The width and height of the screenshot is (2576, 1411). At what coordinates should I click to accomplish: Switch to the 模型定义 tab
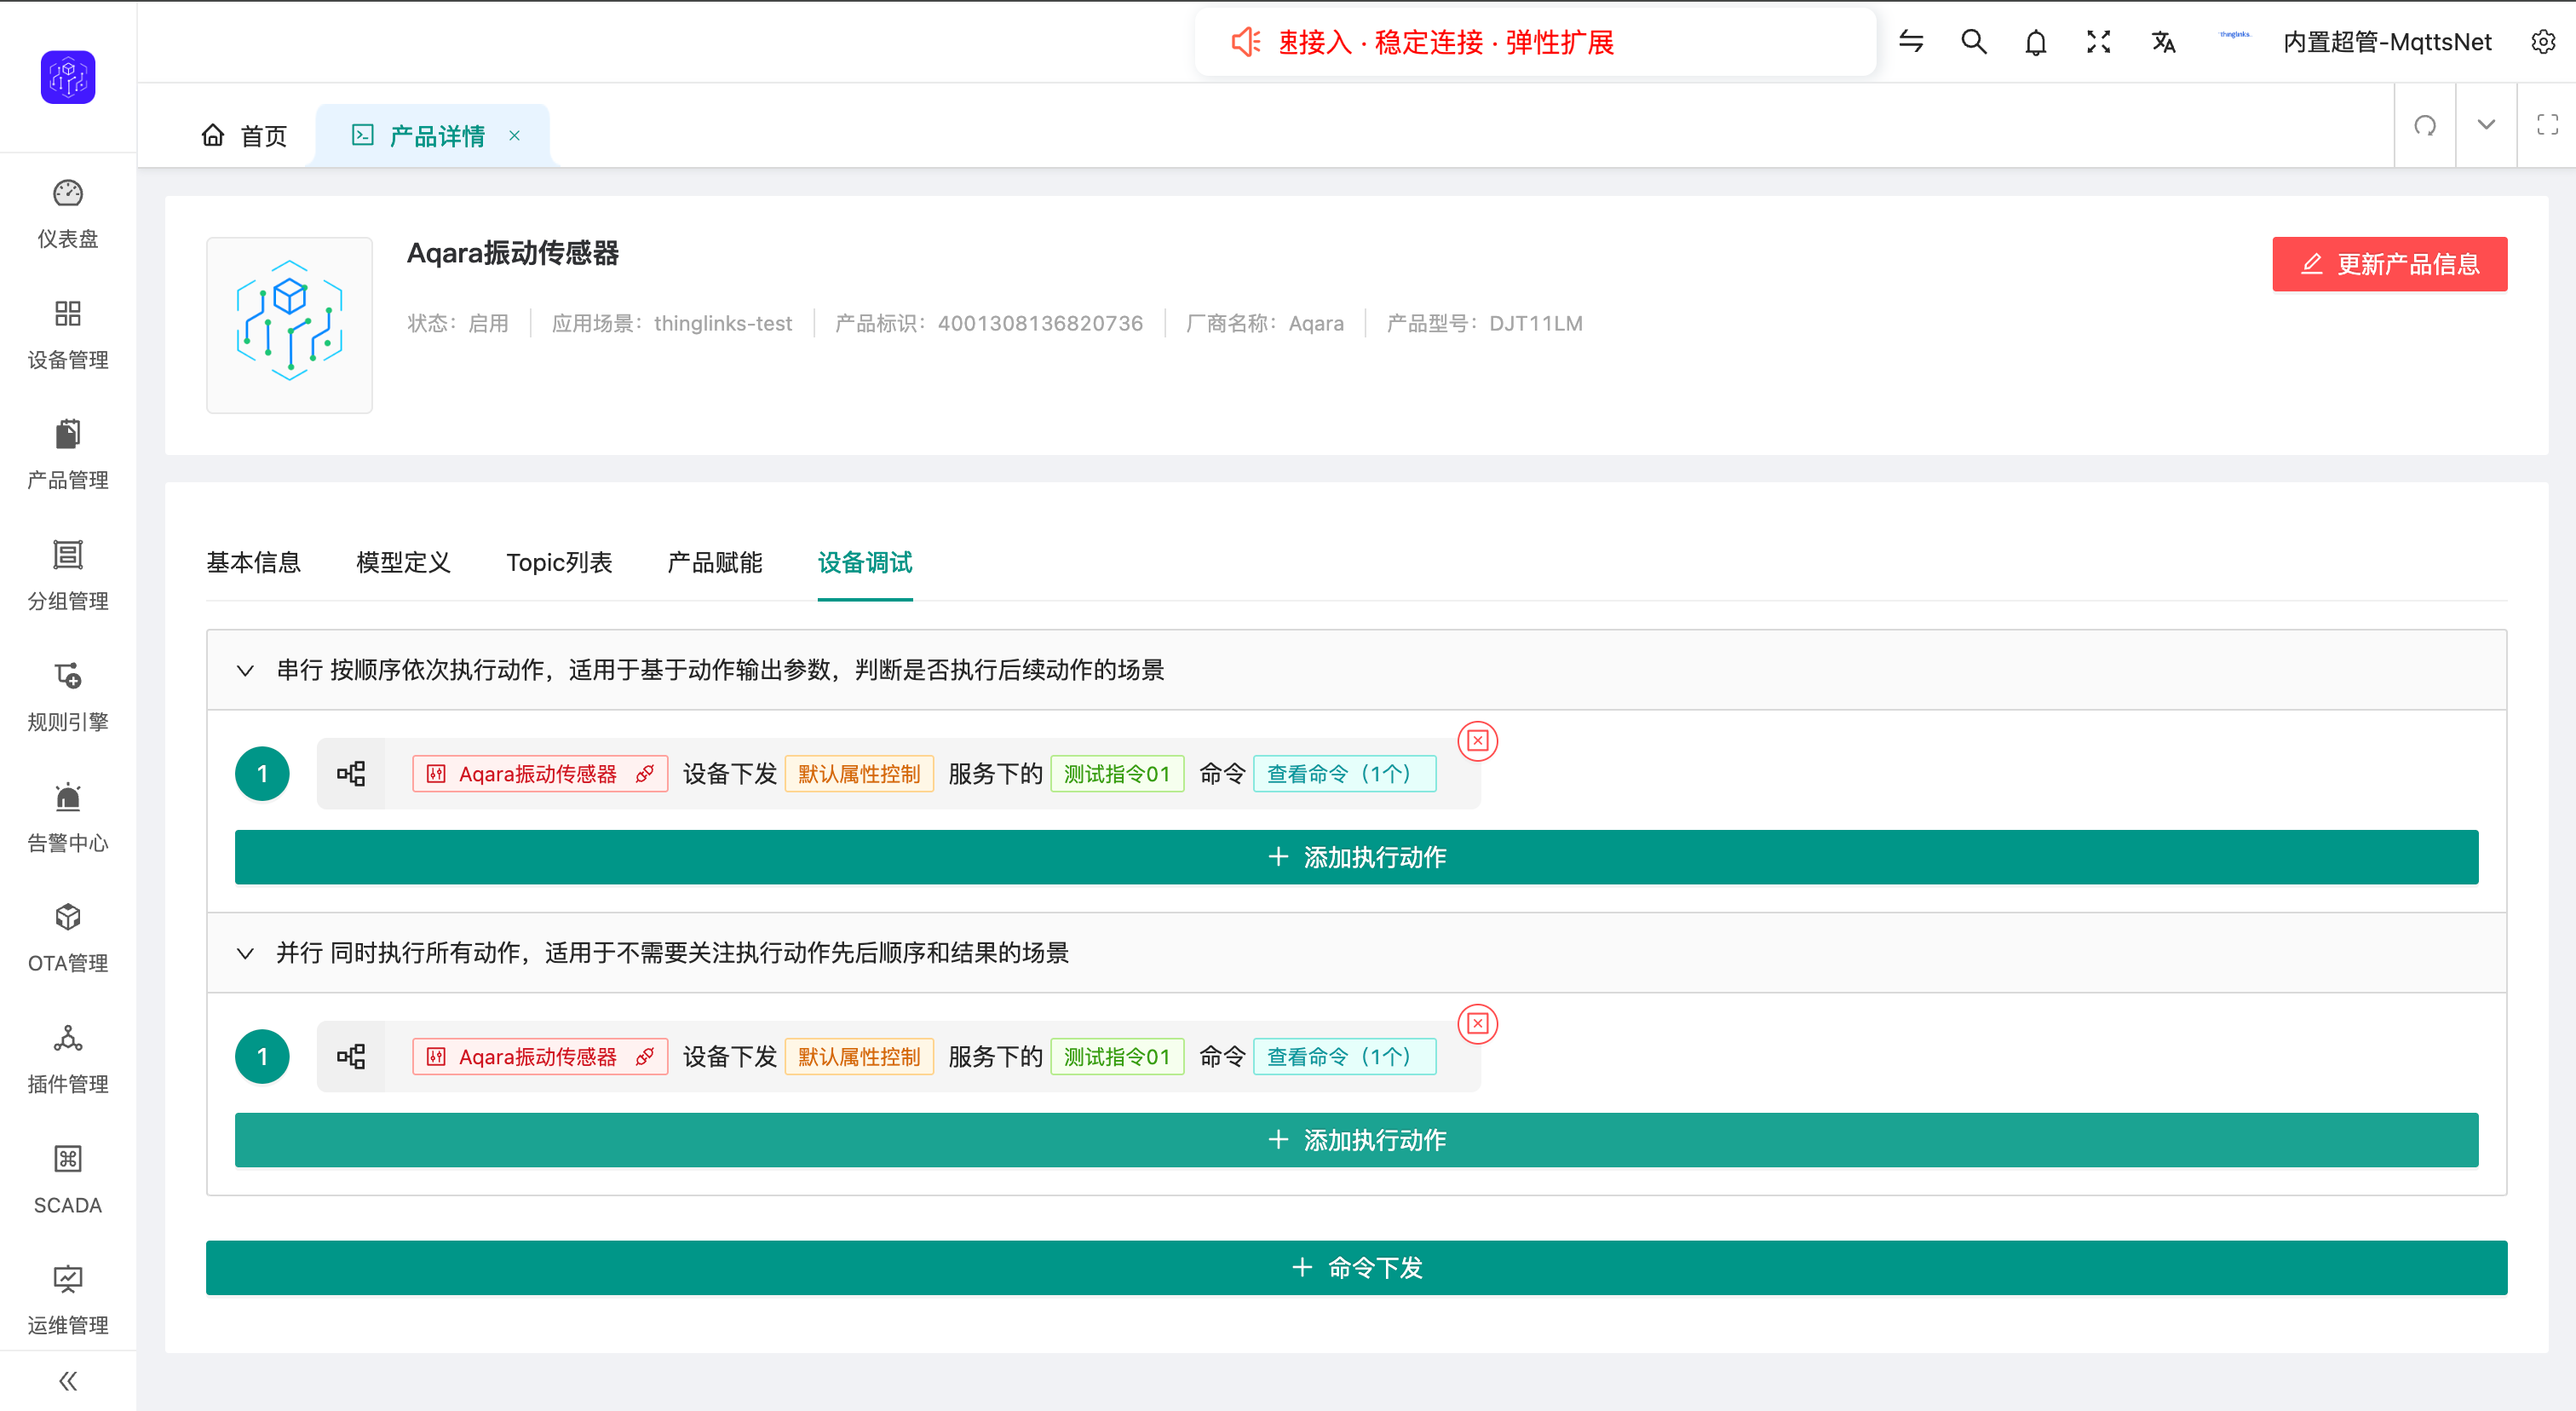coord(403,562)
